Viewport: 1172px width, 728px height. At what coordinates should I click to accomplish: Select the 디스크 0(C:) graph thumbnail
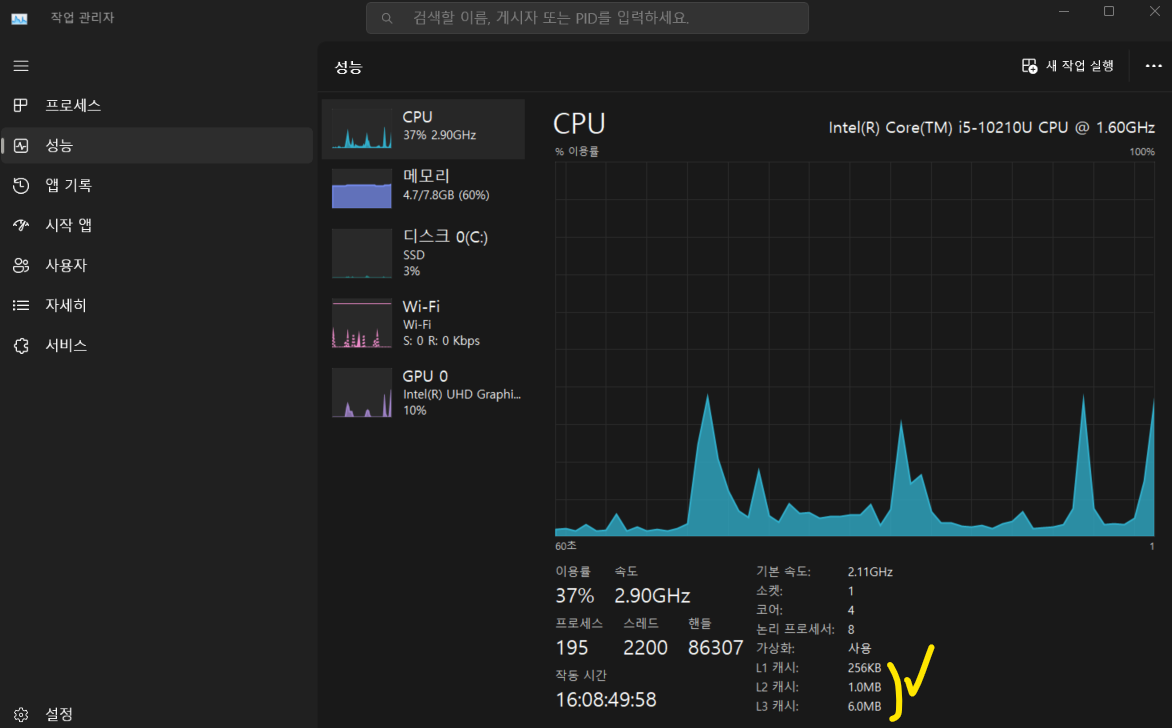pyautogui.click(x=362, y=253)
